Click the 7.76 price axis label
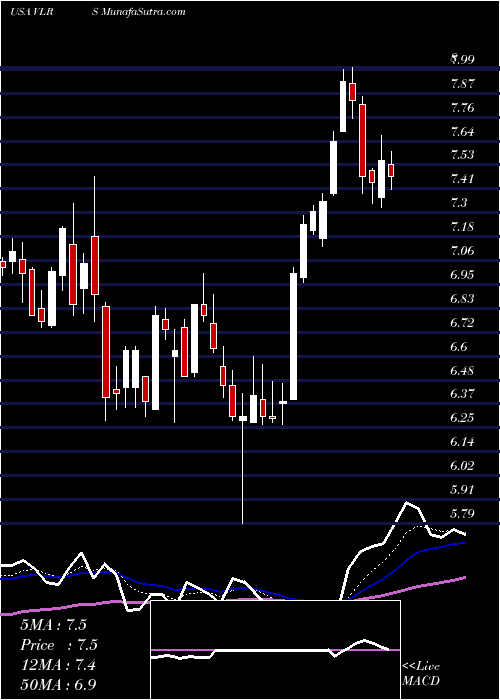The width and height of the screenshot is (500, 700). point(462,108)
